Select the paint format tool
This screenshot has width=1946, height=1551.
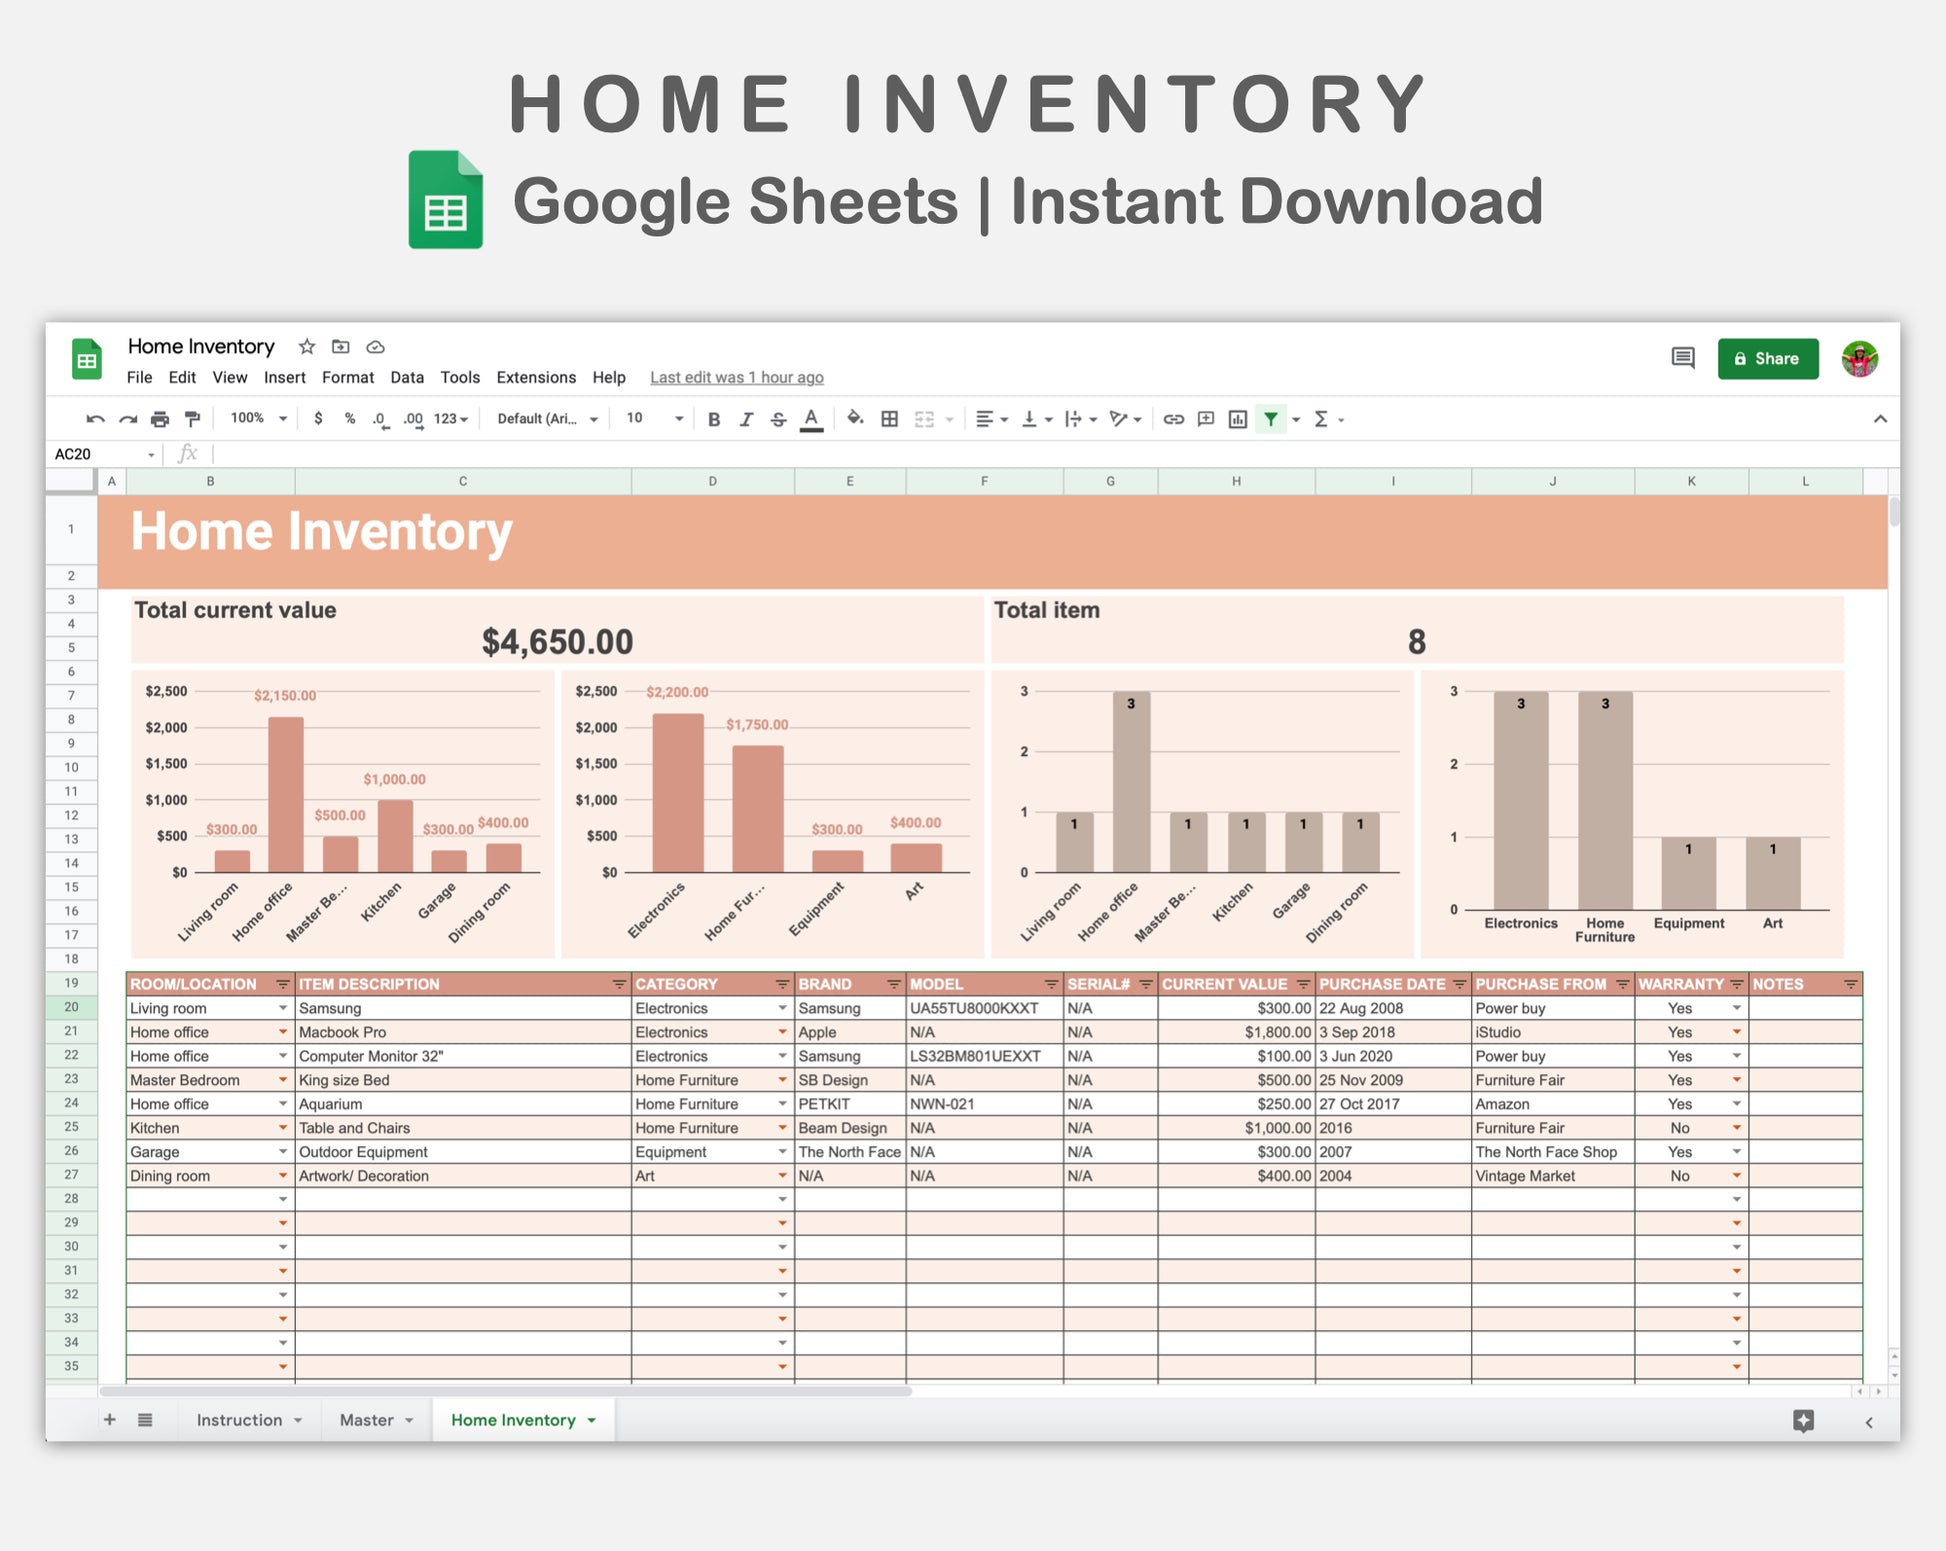(x=193, y=419)
